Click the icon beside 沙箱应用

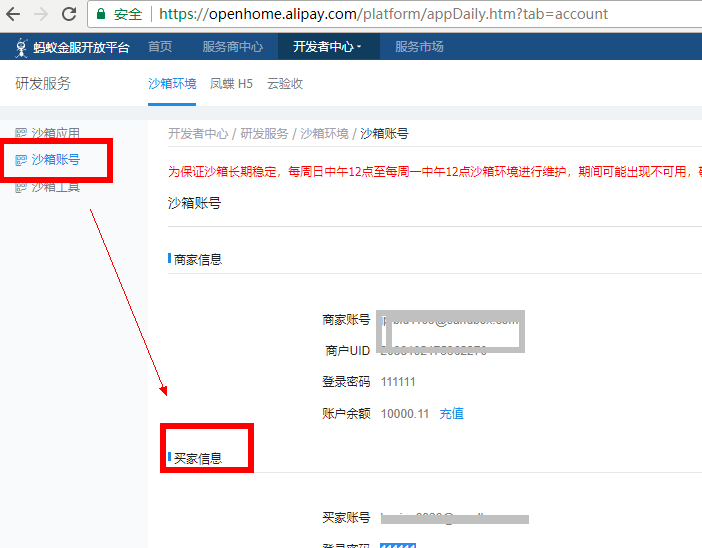[21, 133]
